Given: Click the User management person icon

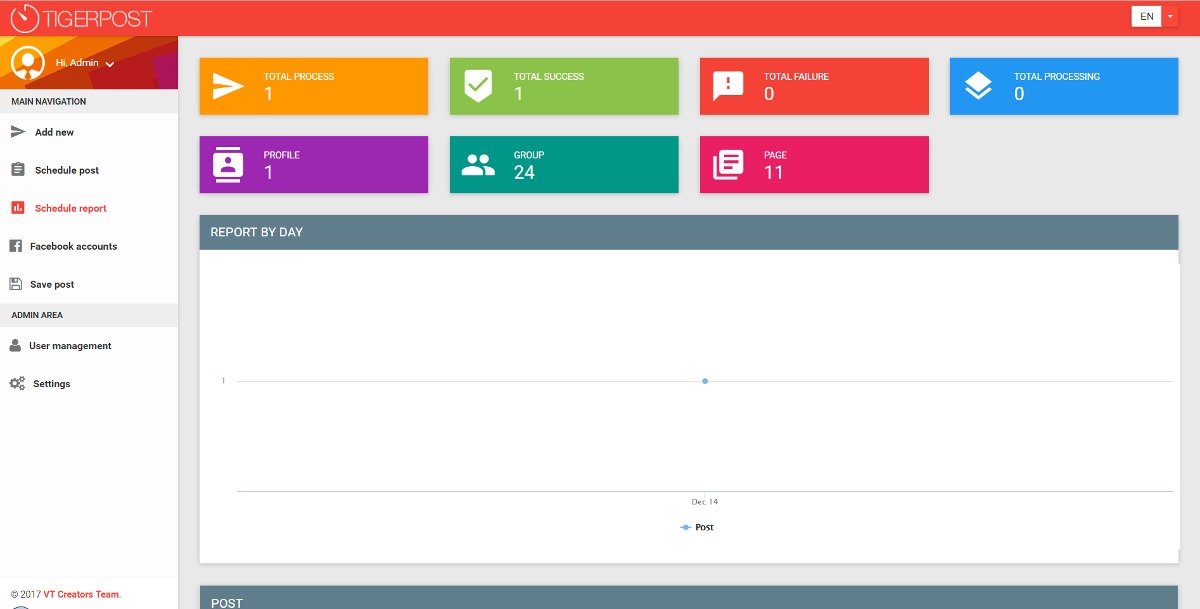Looking at the screenshot, I should [15, 346].
